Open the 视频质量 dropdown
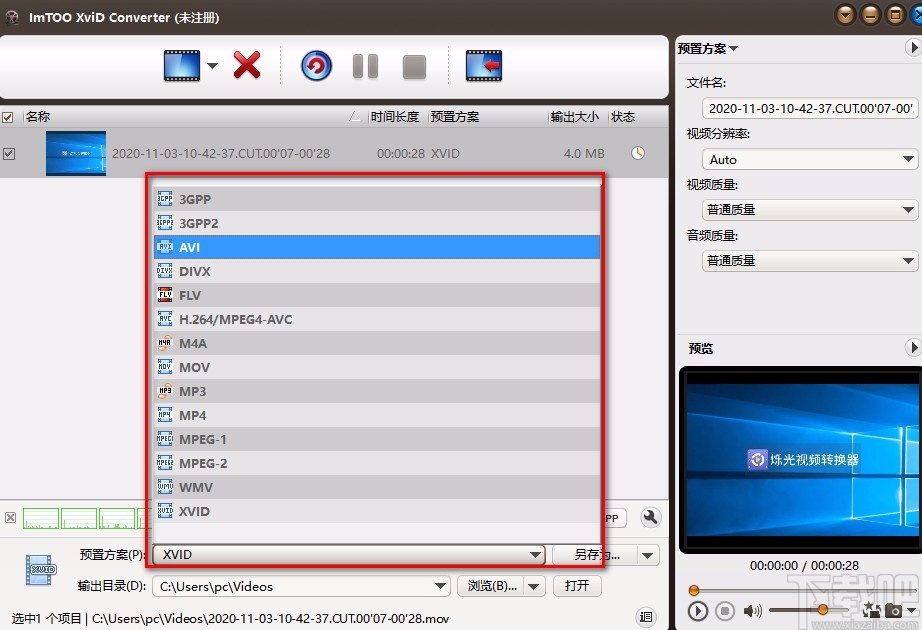The height and width of the screenshot is (630, 922). pyautogui.click(x=810, y=210)
